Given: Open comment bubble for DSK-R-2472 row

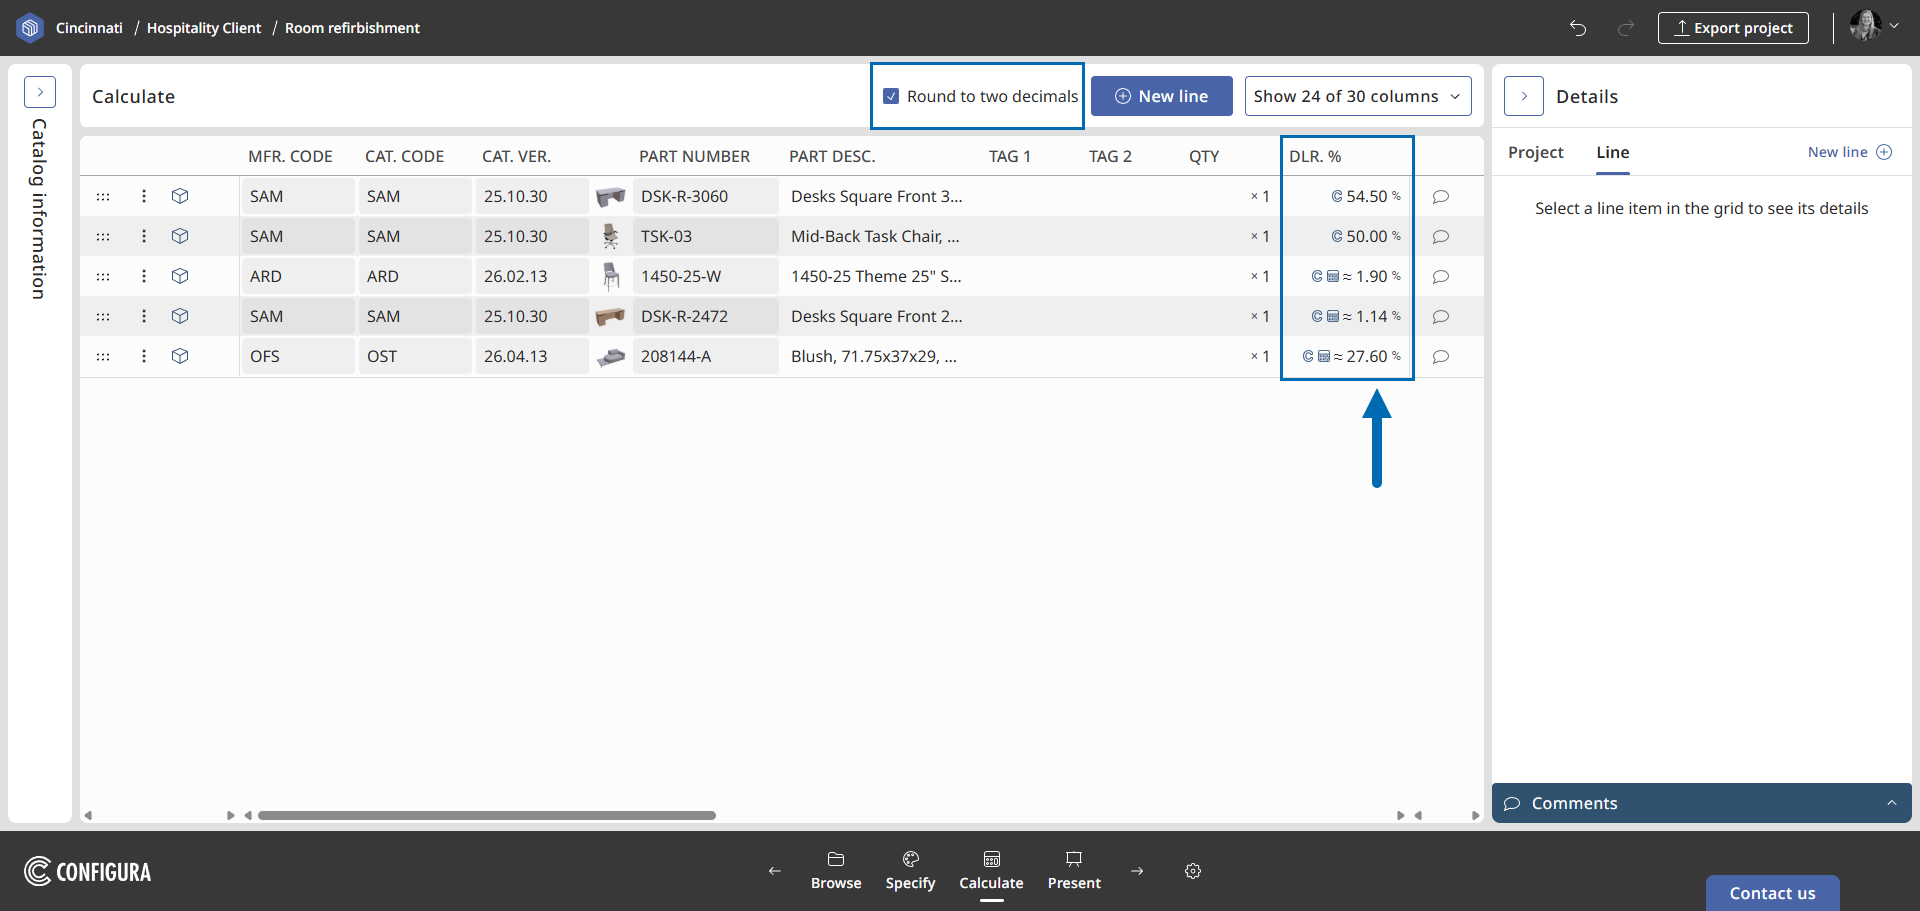Looking at the screenshot, I should 1441,317.
